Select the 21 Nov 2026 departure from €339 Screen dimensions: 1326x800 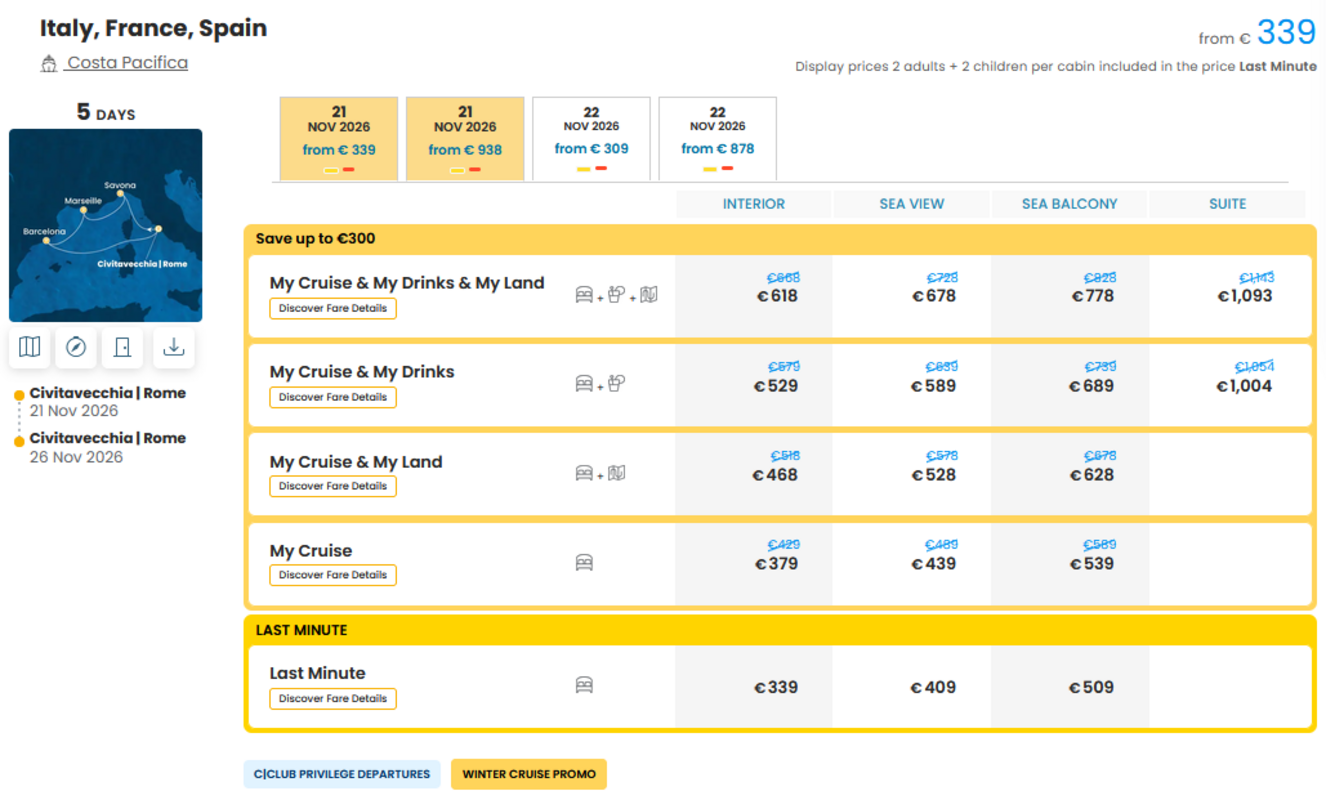point(339,139)
